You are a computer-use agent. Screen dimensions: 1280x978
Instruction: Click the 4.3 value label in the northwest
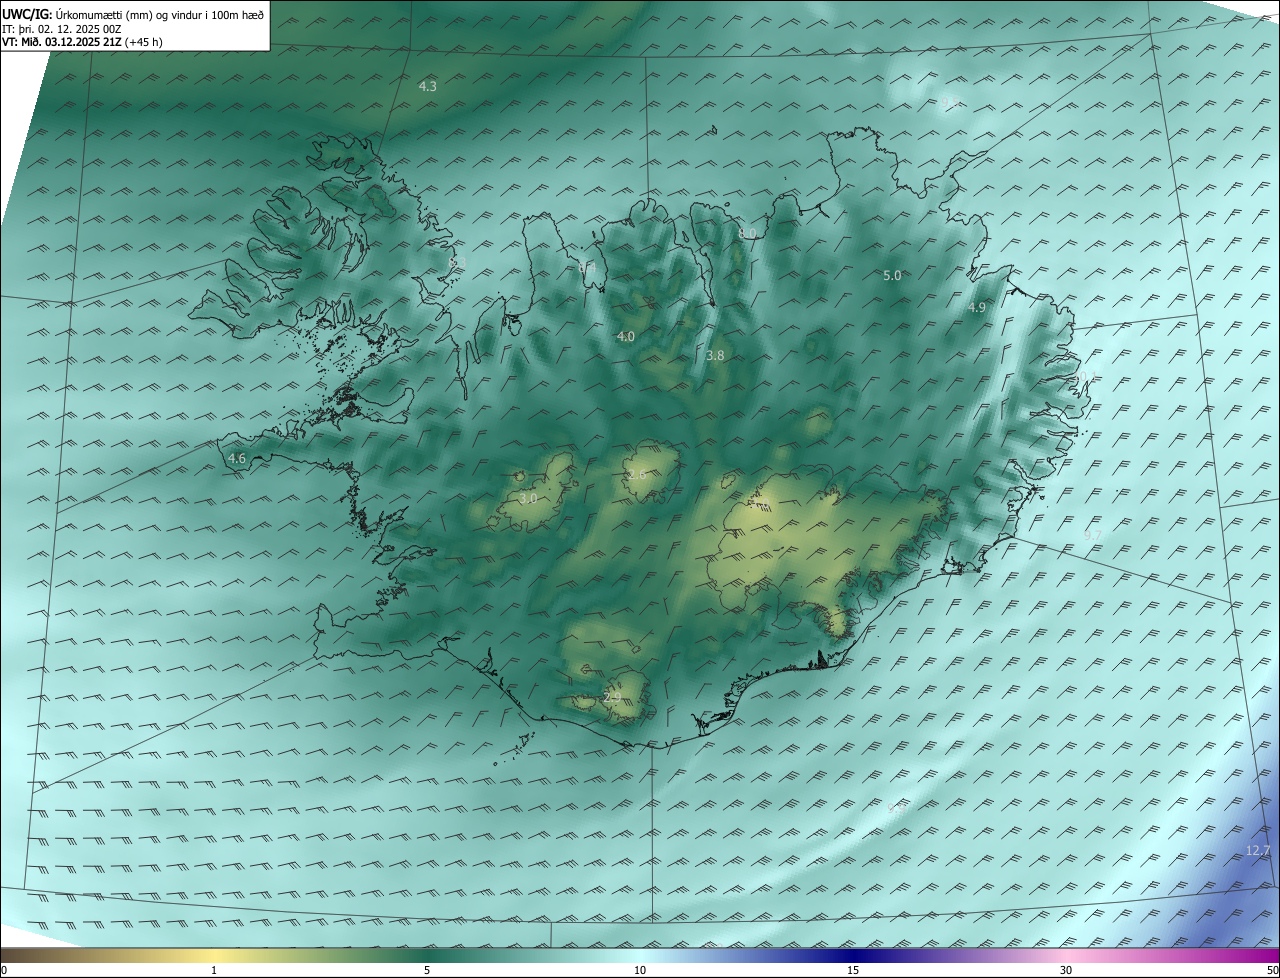(427, 87)
